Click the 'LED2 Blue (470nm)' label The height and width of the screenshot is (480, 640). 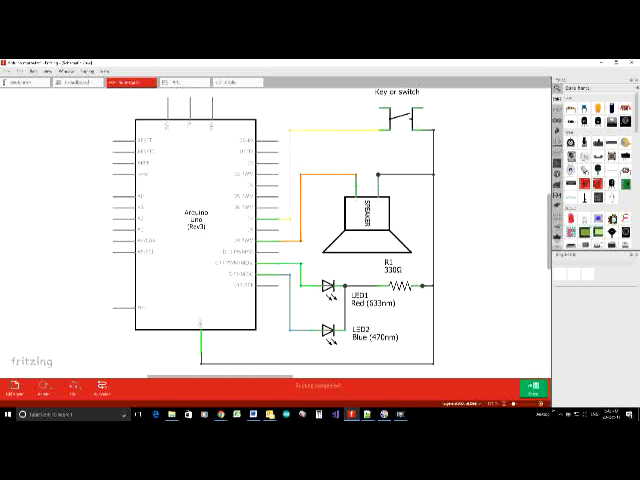click(375, 333)
